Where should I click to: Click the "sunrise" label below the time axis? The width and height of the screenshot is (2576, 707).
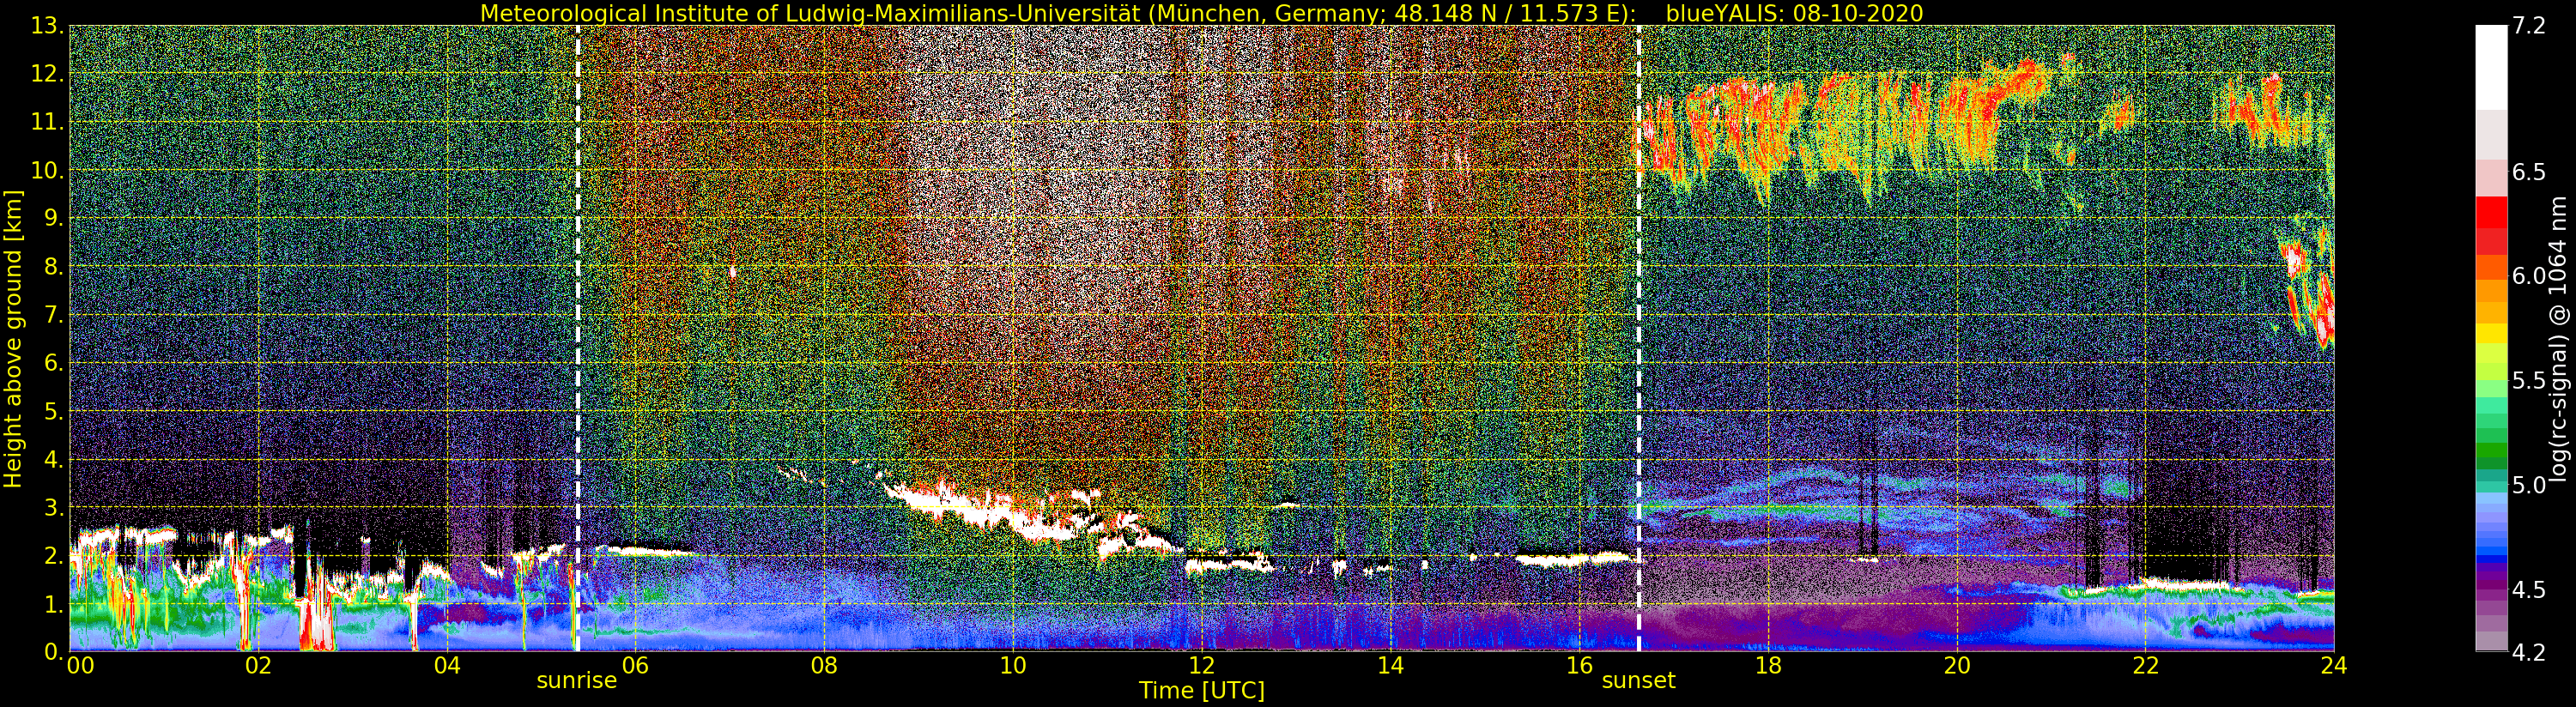pyautogui.click(x=577, y=681)
